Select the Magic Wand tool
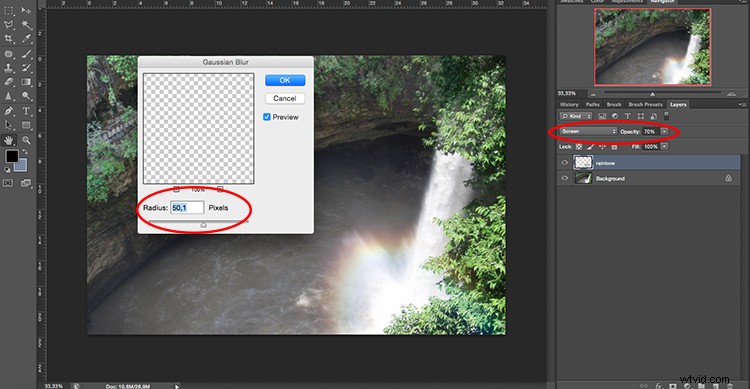The height and width of the screenshot is (389, 750). pyautogui.click(x=26, y=24)
